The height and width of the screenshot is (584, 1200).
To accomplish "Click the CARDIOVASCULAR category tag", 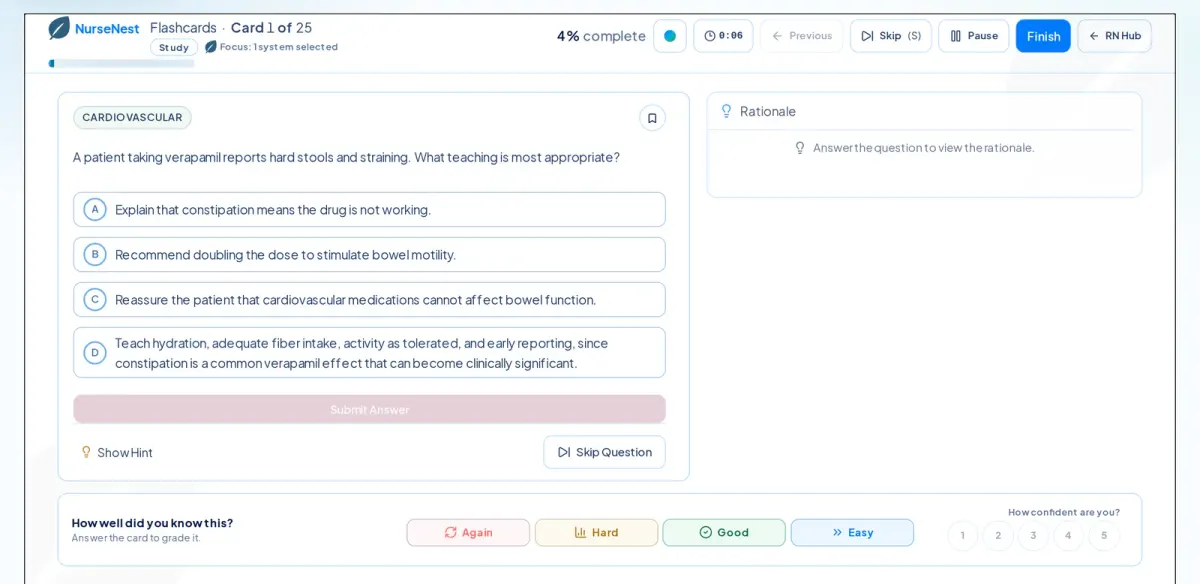I will [x=132, y=118].
